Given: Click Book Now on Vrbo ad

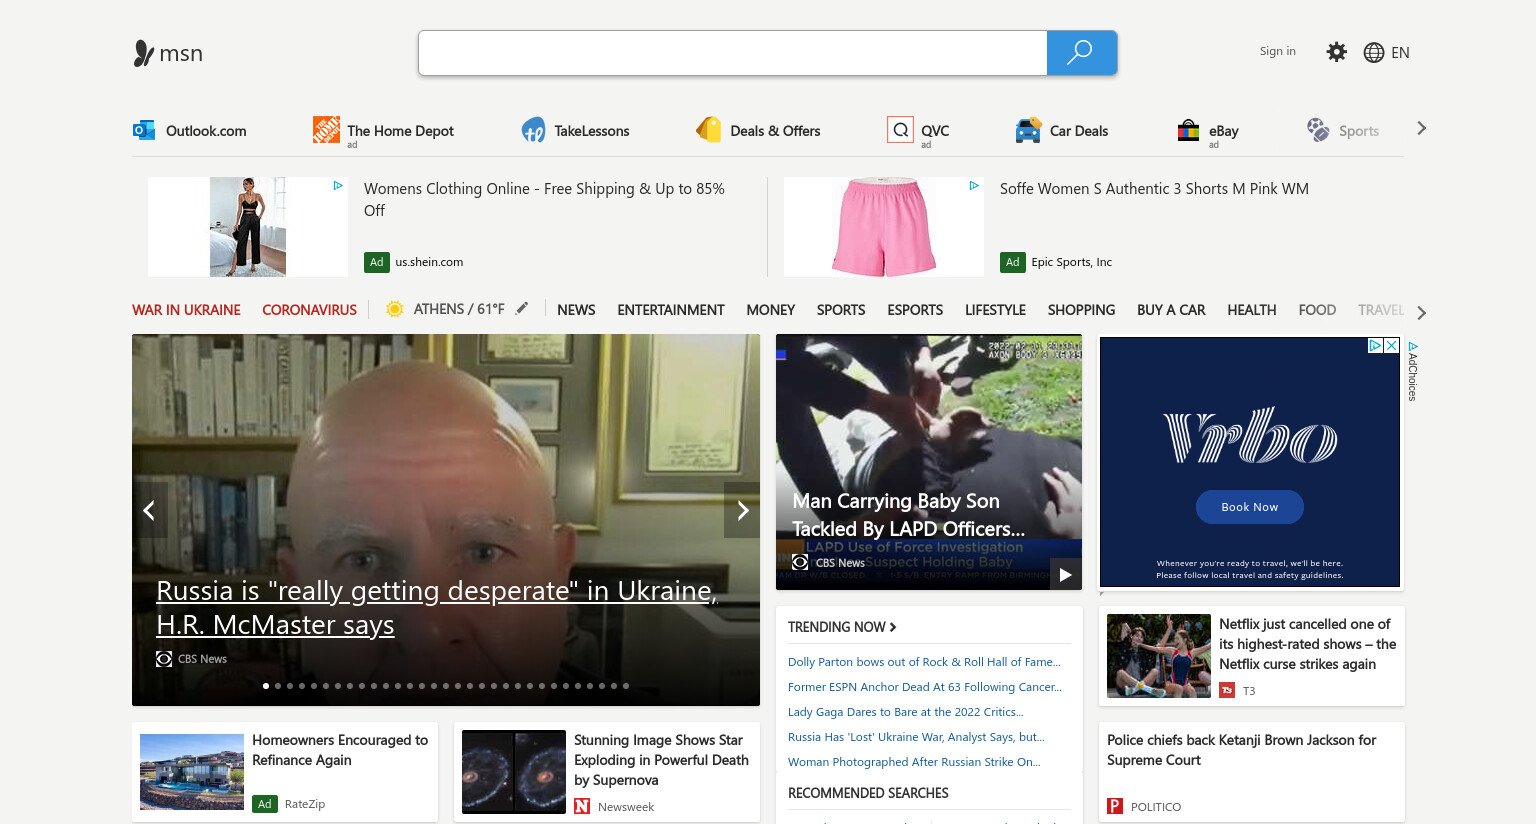Looking at the screenshot, I should pyautogui.click(x=1250, y=507).
